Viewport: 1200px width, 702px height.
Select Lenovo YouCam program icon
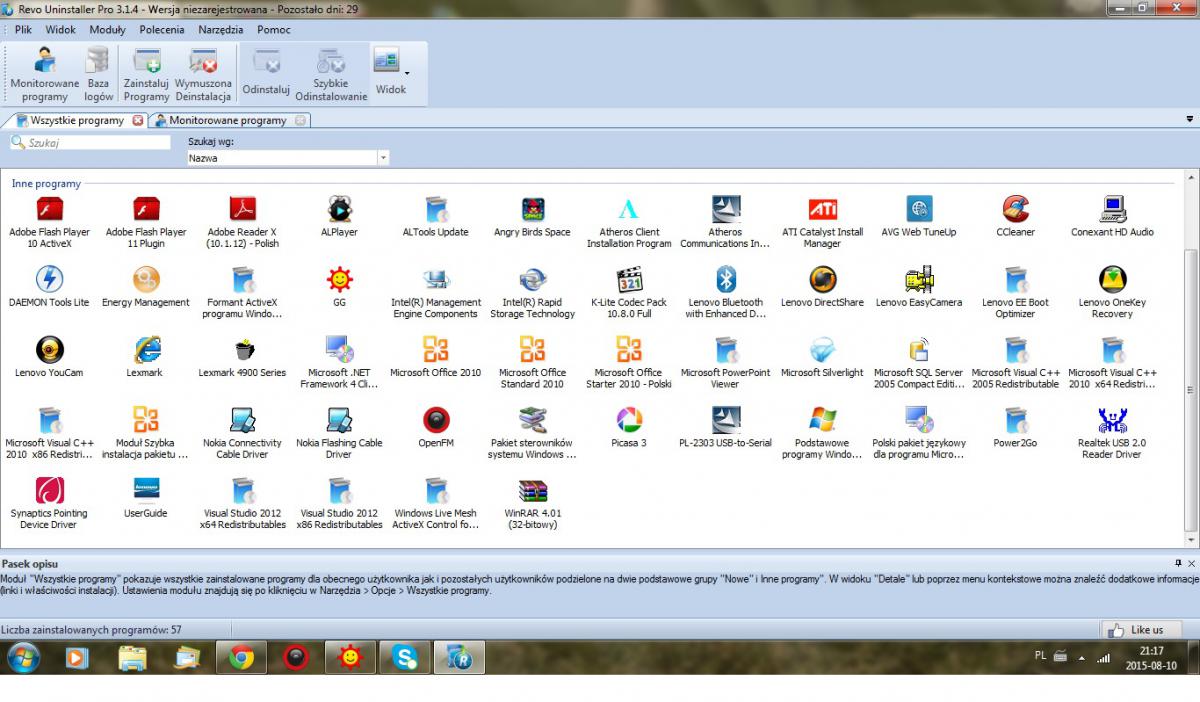[x=49, y=357]
